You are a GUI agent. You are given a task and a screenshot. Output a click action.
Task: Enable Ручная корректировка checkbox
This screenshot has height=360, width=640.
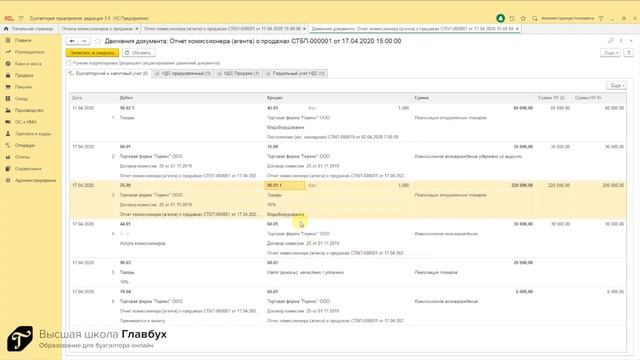69,63
